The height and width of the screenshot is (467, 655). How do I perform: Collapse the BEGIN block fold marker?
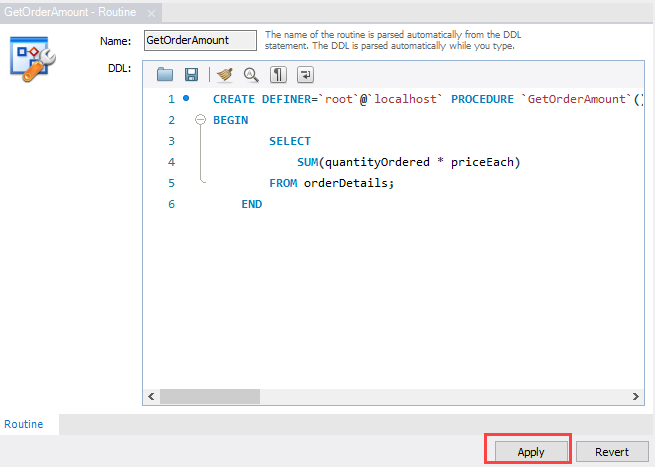pos(201,120)
